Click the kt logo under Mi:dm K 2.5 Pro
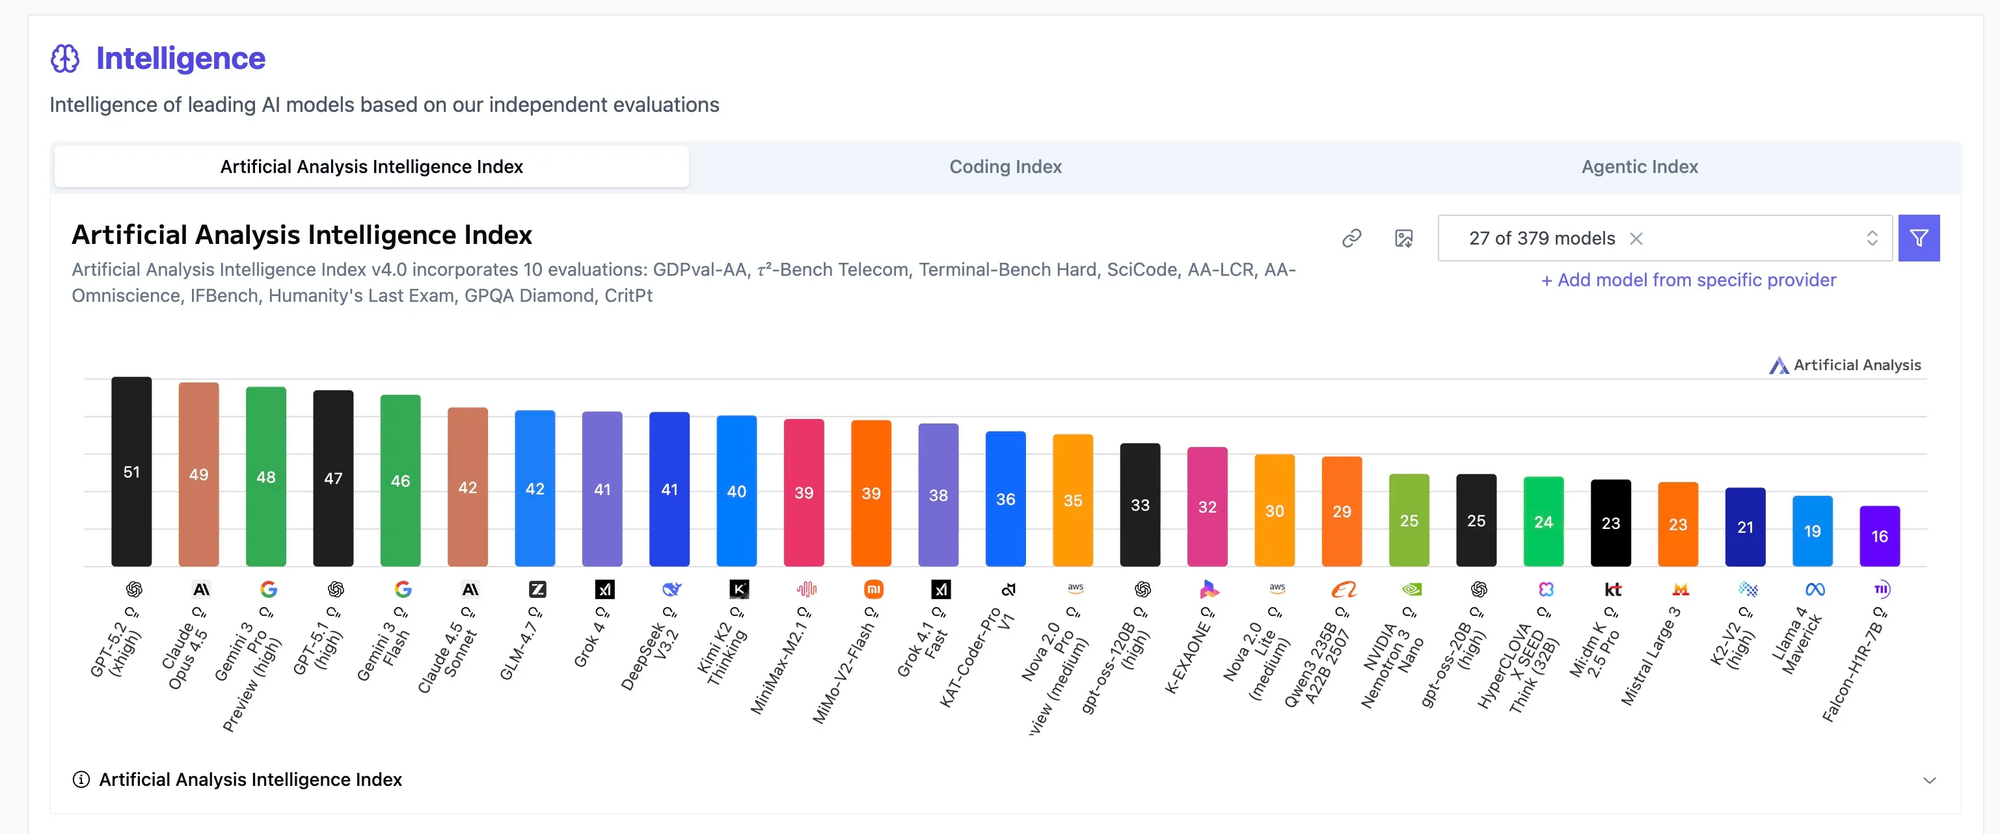 [x=1613, y=590]
